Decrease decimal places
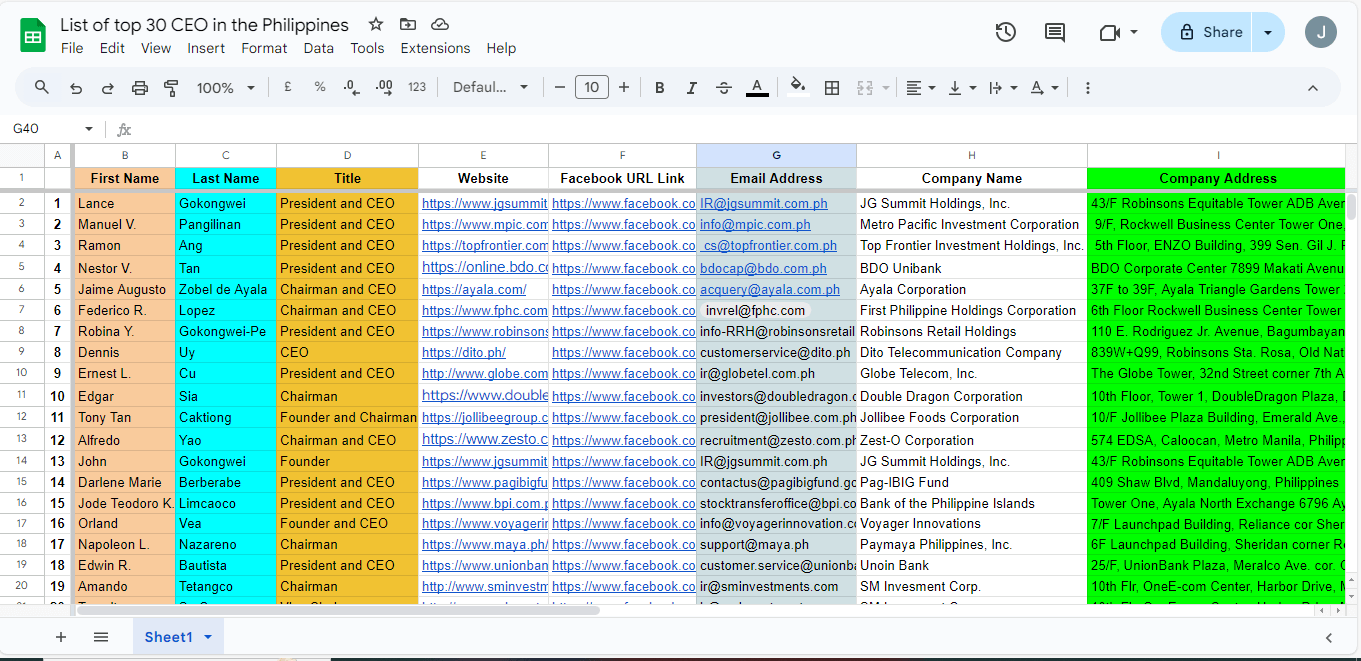The width and height of the screenshot is (1361, 661). coord(351,88)
